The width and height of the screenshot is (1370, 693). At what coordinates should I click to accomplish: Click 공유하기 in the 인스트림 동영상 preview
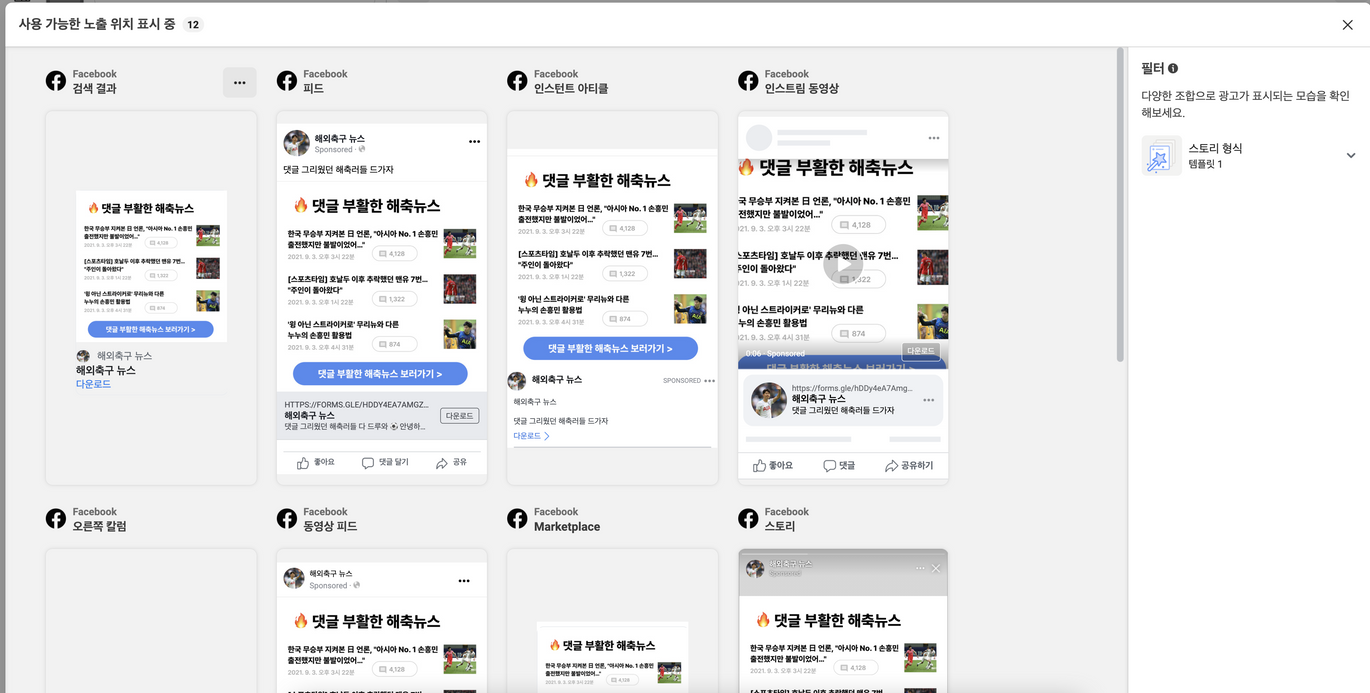pyautogui.click(x=909, y=466)
